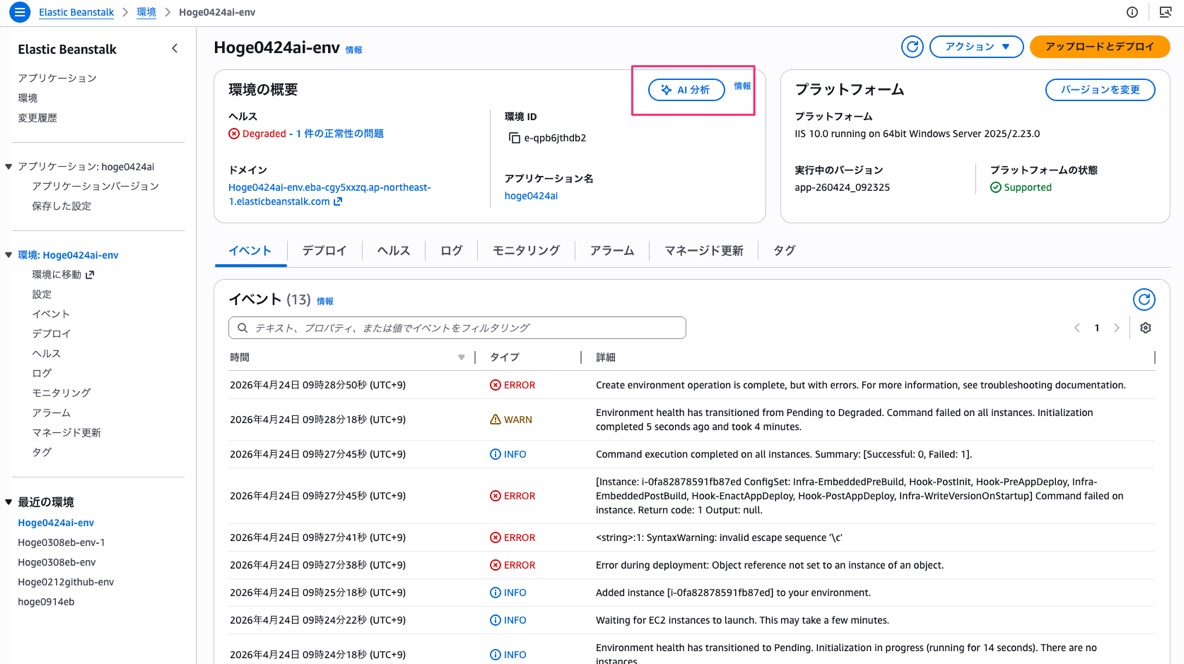This screenshot has height=664, width=1184.
Task: Open event table settings gear
Action: coord(1145,328)
